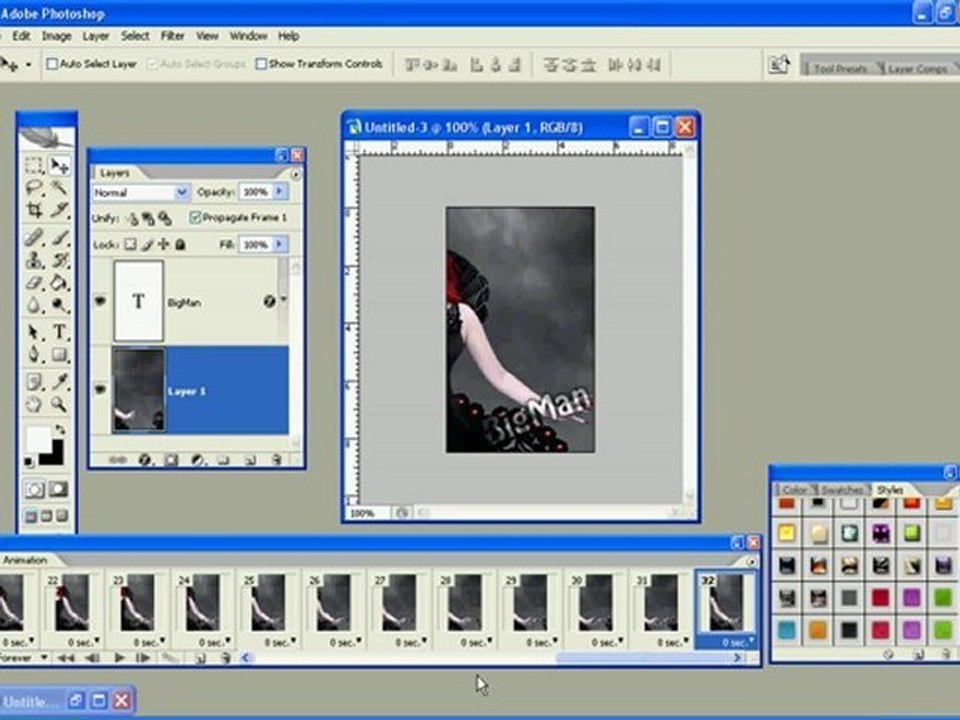Viewport: 960px width, 720px height.
Task: Open the Normal blend mode dropdown
Action: point(181,192)
